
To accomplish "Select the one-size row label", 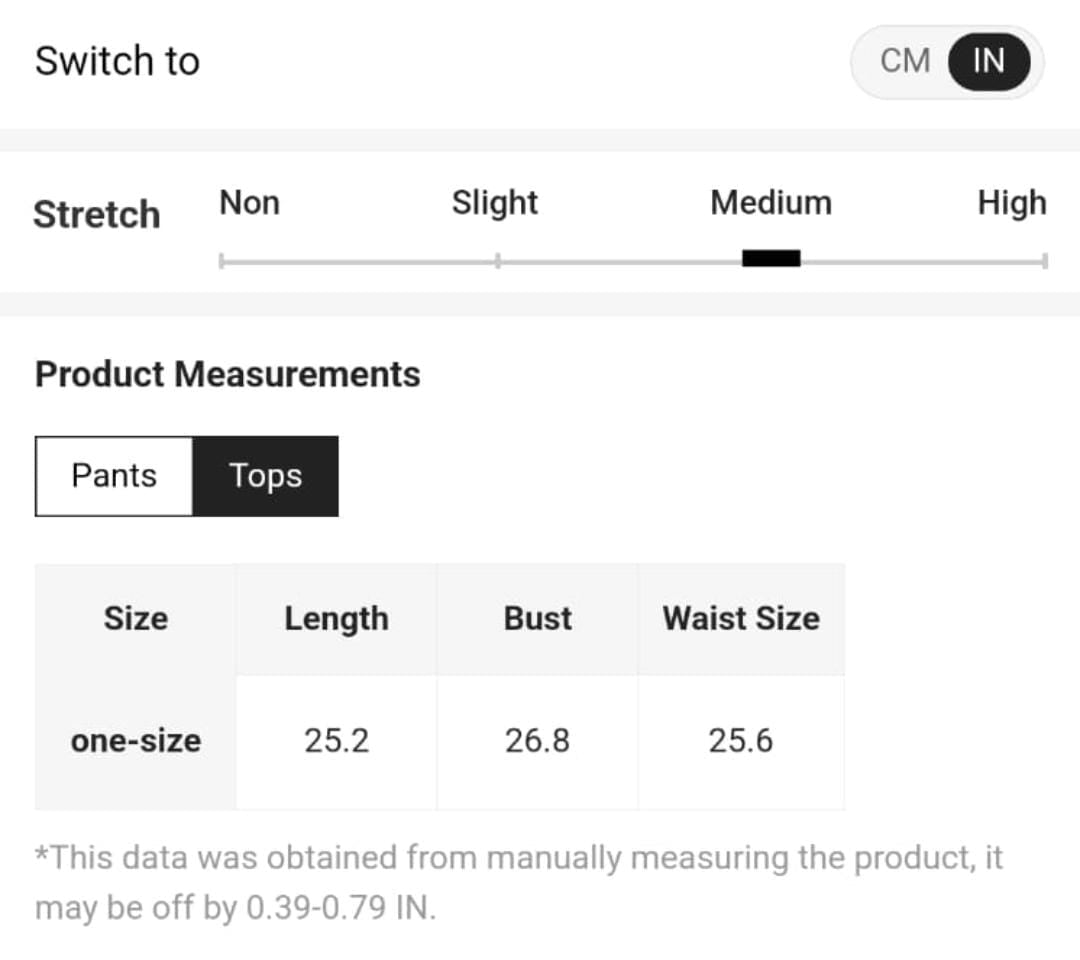I will pyautogui.click(x=136, y=741).
